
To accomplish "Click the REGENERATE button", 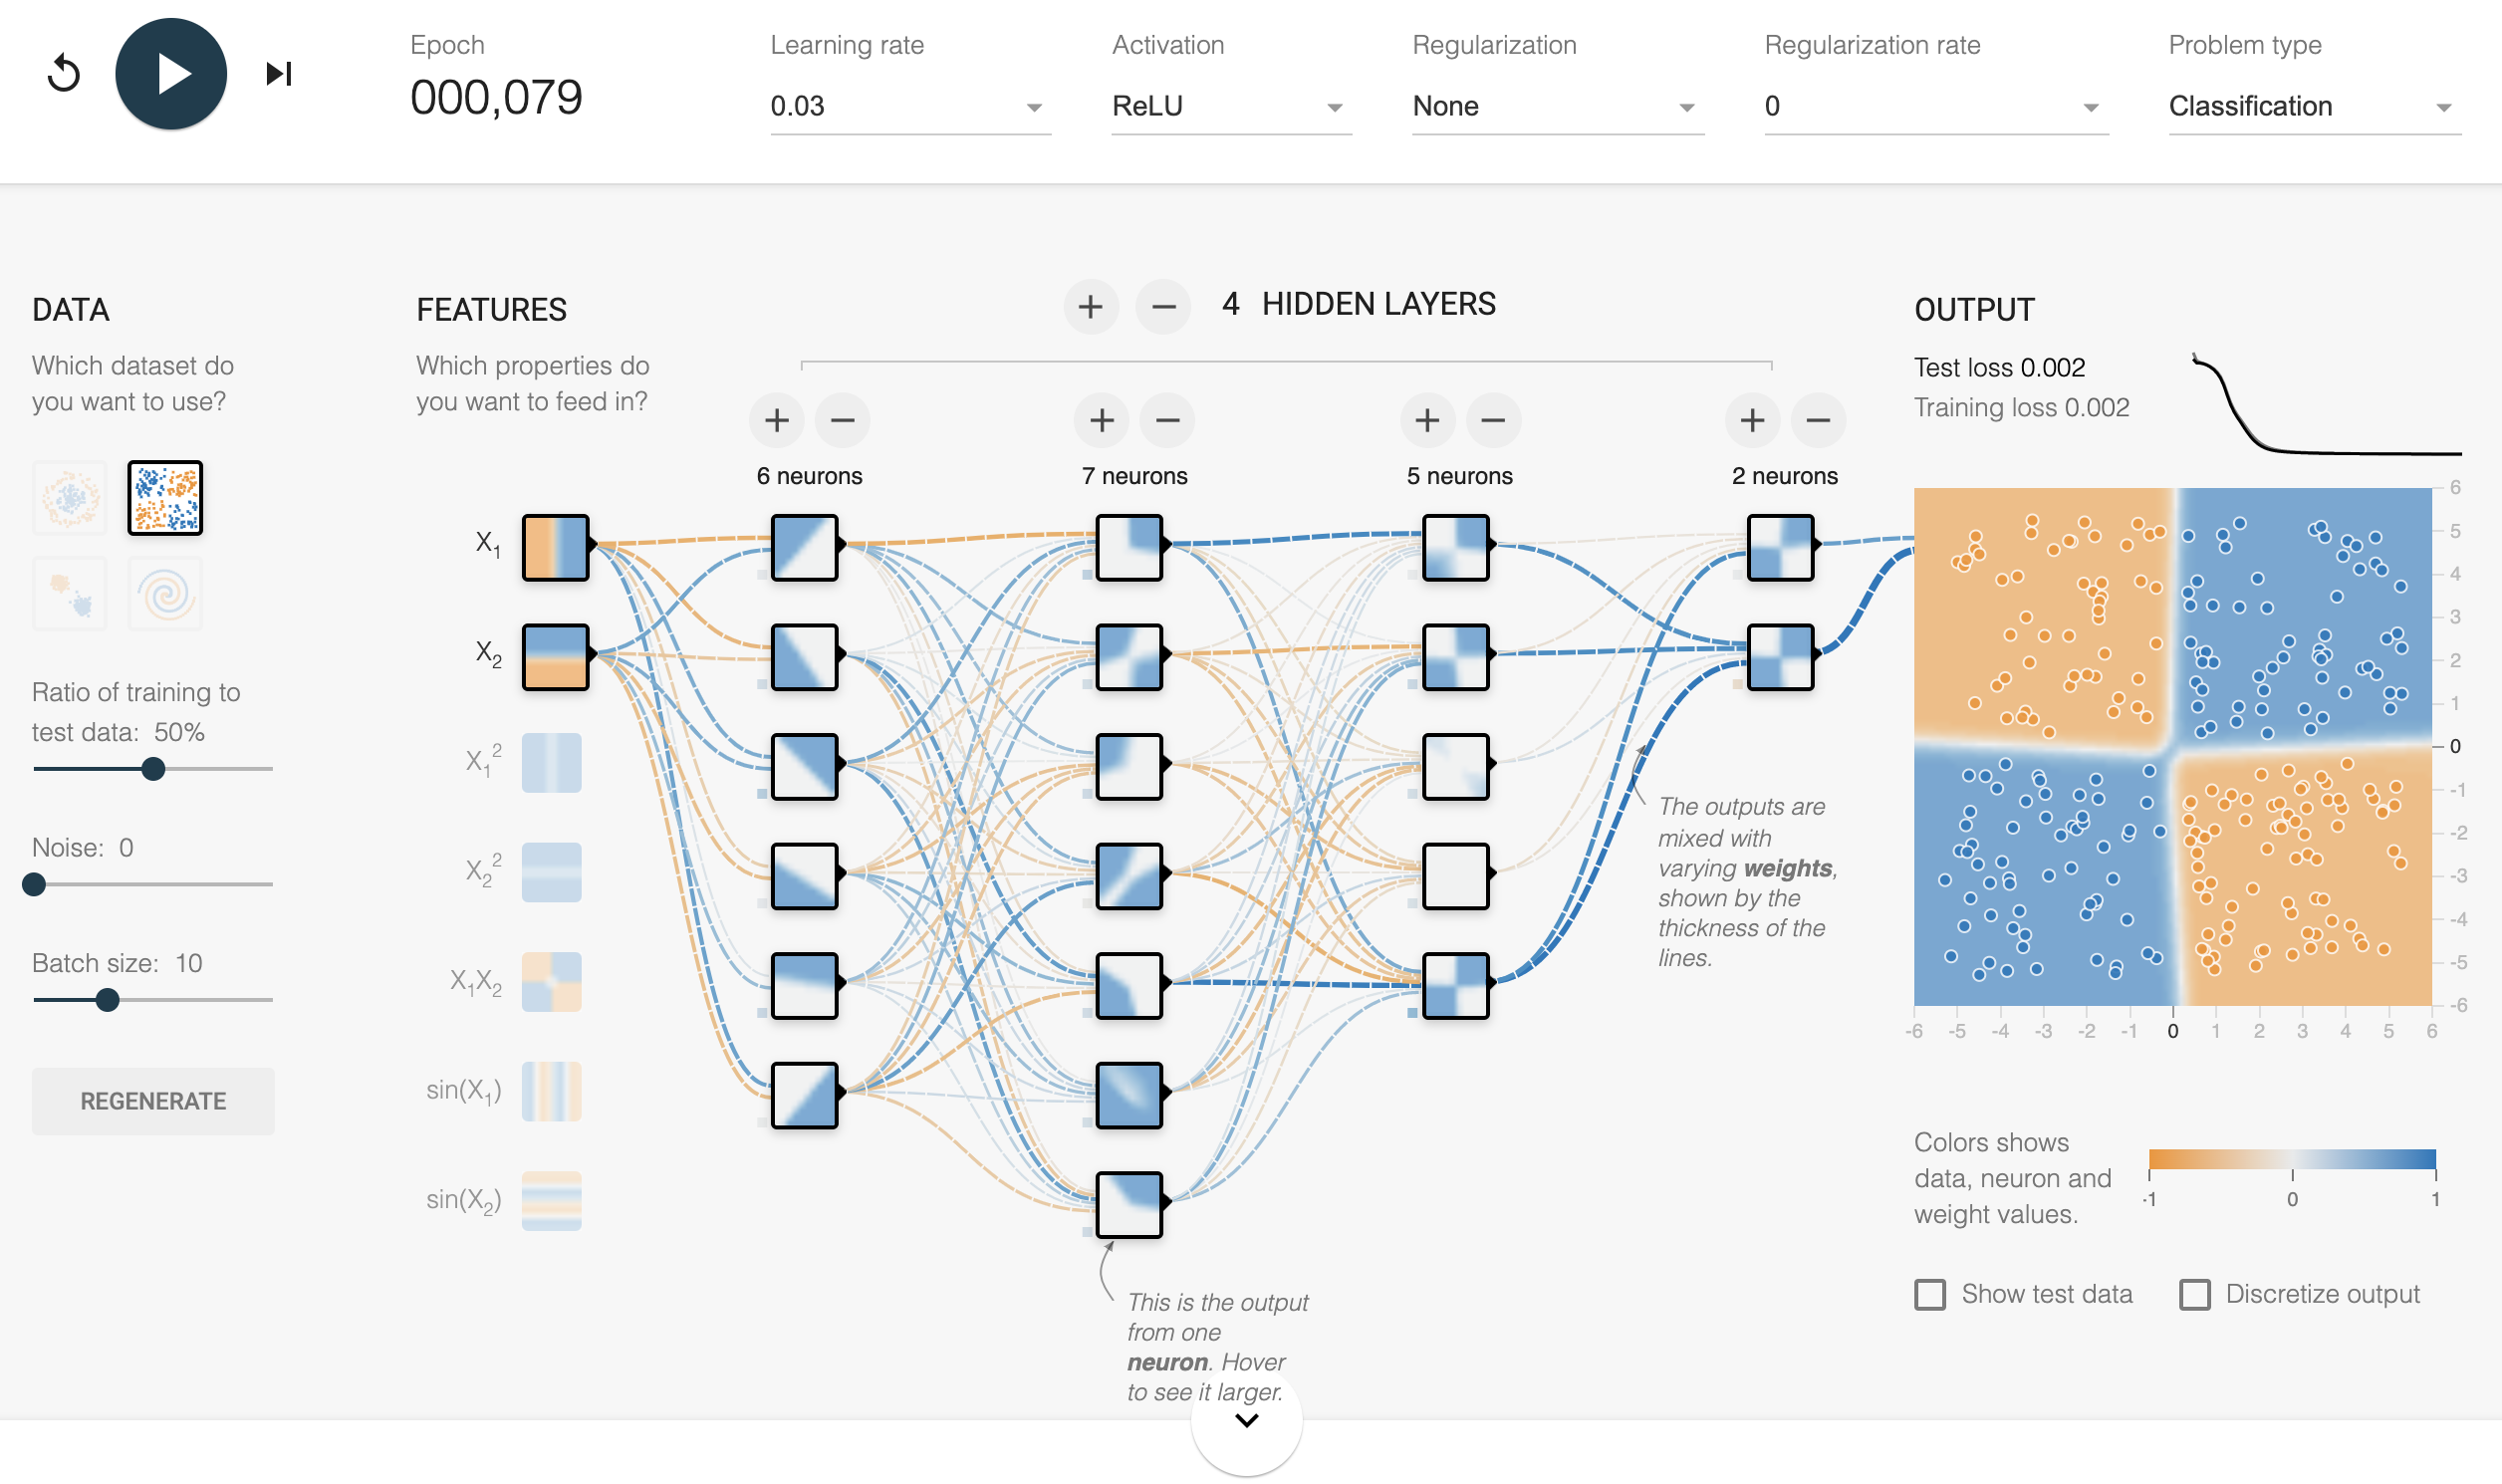I will coord(153,1101).
